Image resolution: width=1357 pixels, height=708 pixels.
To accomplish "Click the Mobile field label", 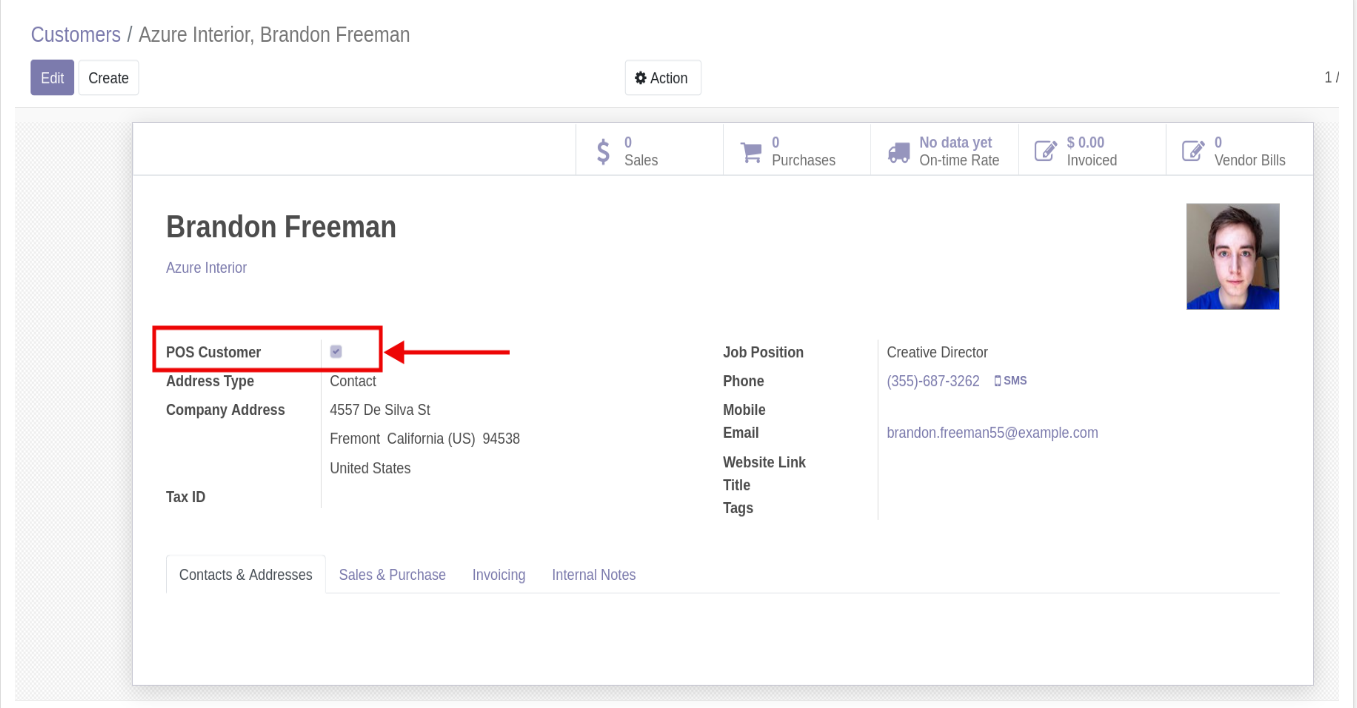I will pos(744,410).
